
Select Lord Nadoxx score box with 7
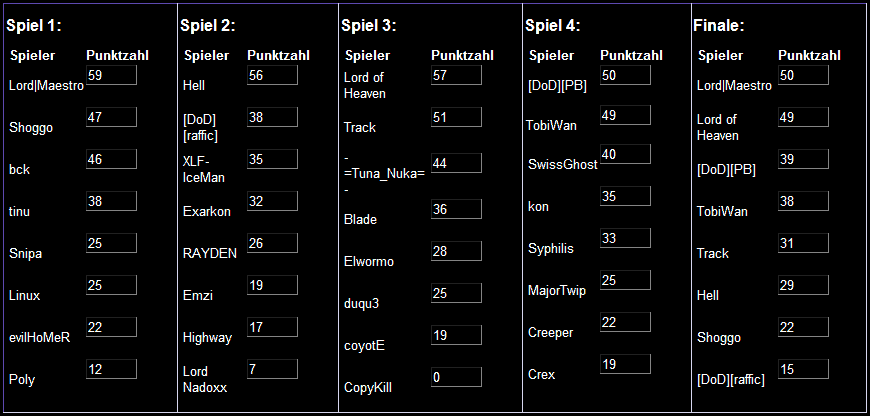click(272, 369)
